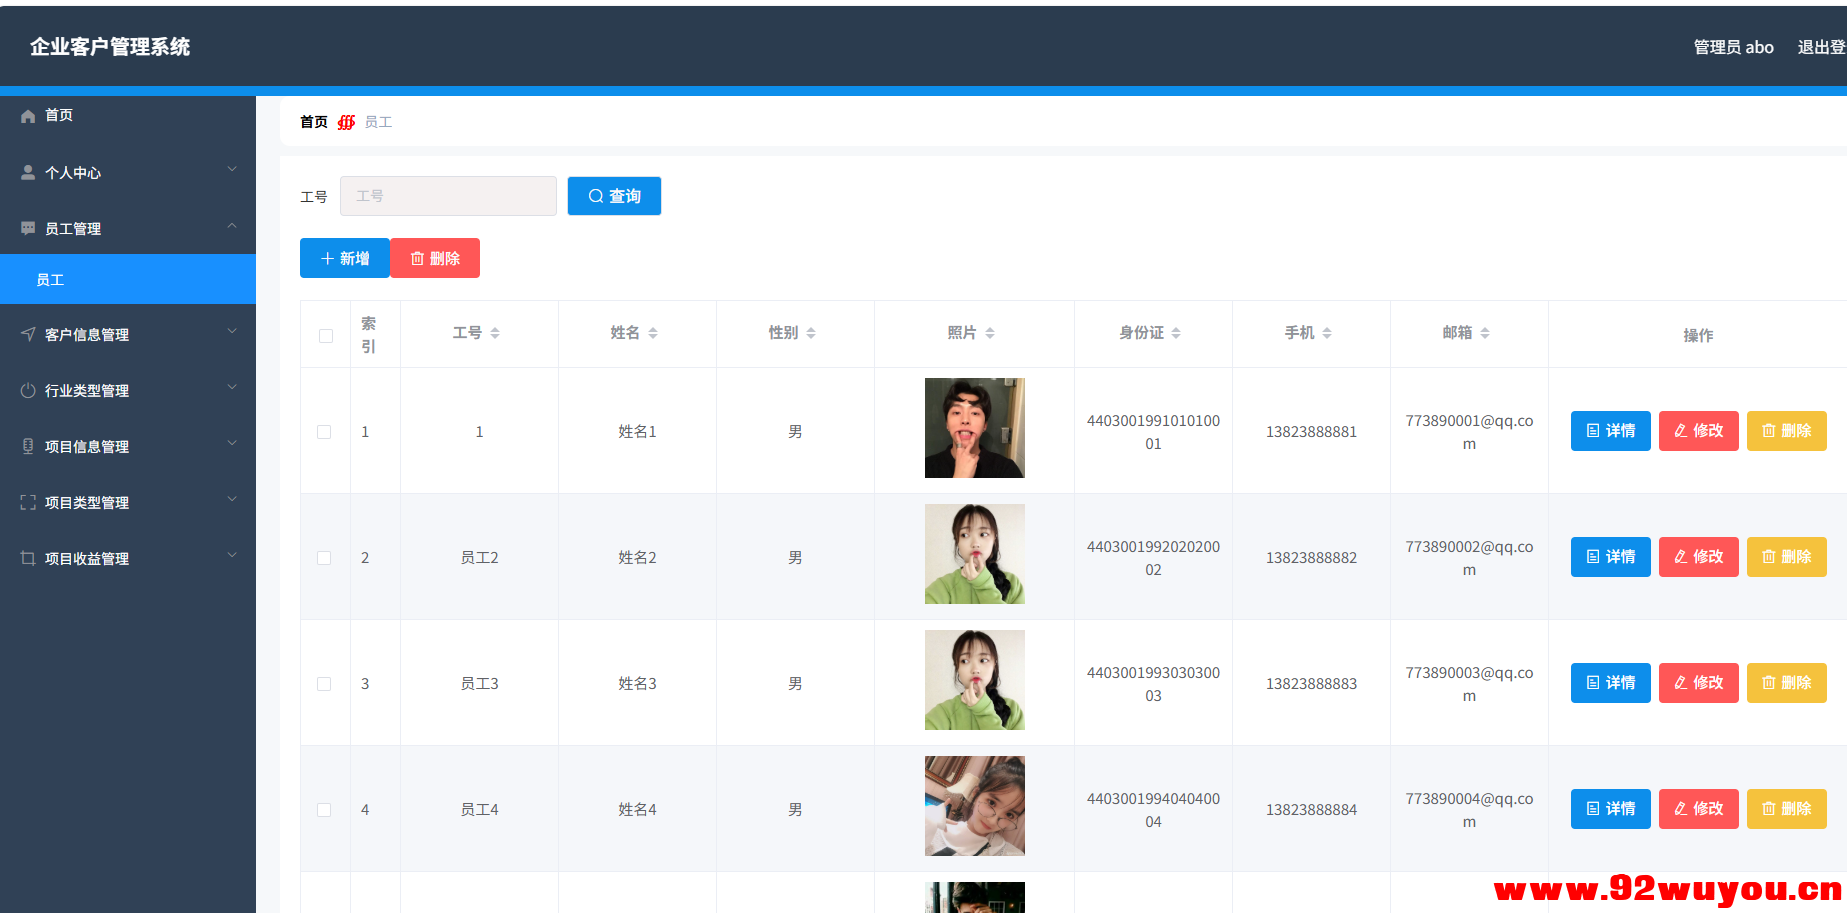This screenshot has width=1847, height=913.
Task: Click the megaphone icon next to 客户信息管理
Action: [x=28, y=334]
